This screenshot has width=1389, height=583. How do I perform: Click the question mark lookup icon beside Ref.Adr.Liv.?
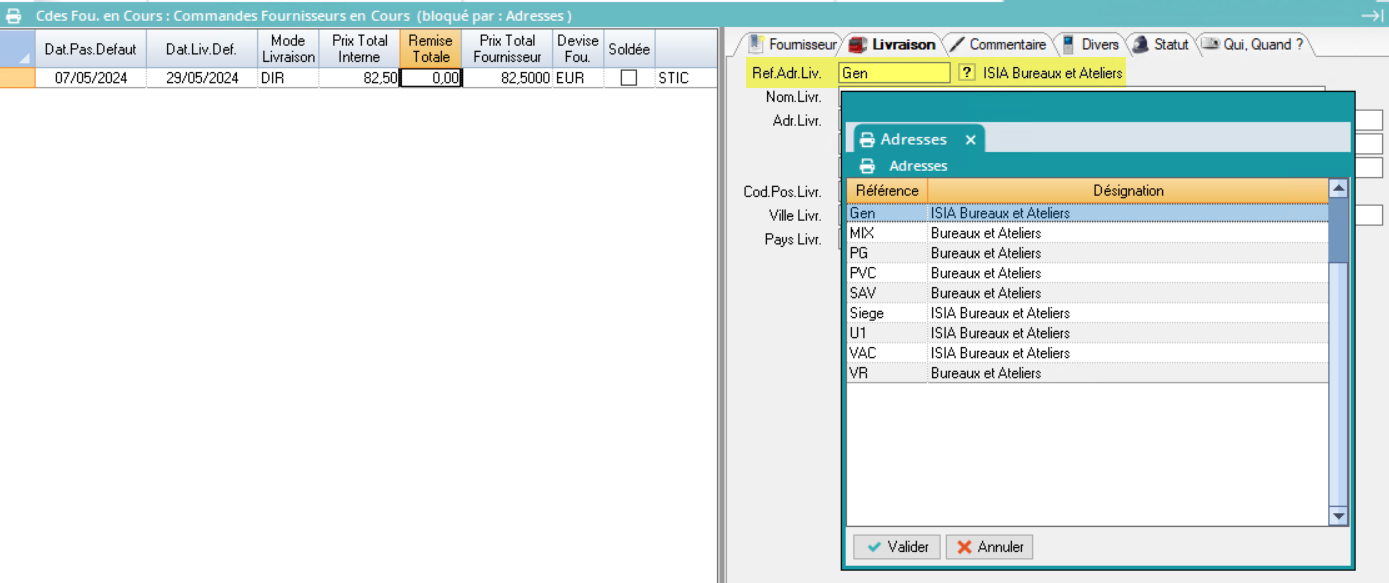tap(967, 73)
